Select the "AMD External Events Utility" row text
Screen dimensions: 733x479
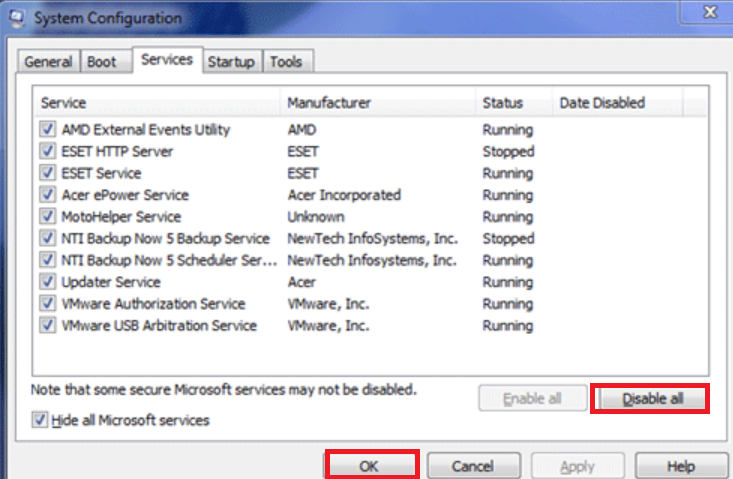coord(146,129)
